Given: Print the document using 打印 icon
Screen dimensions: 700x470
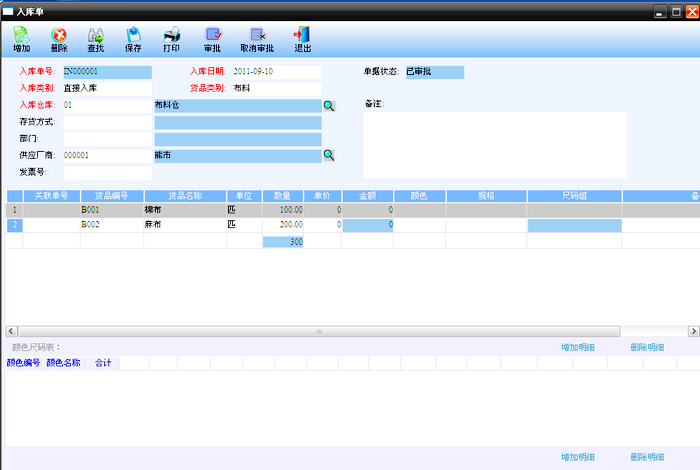Looking at the screenshot, I should [172, 39].
